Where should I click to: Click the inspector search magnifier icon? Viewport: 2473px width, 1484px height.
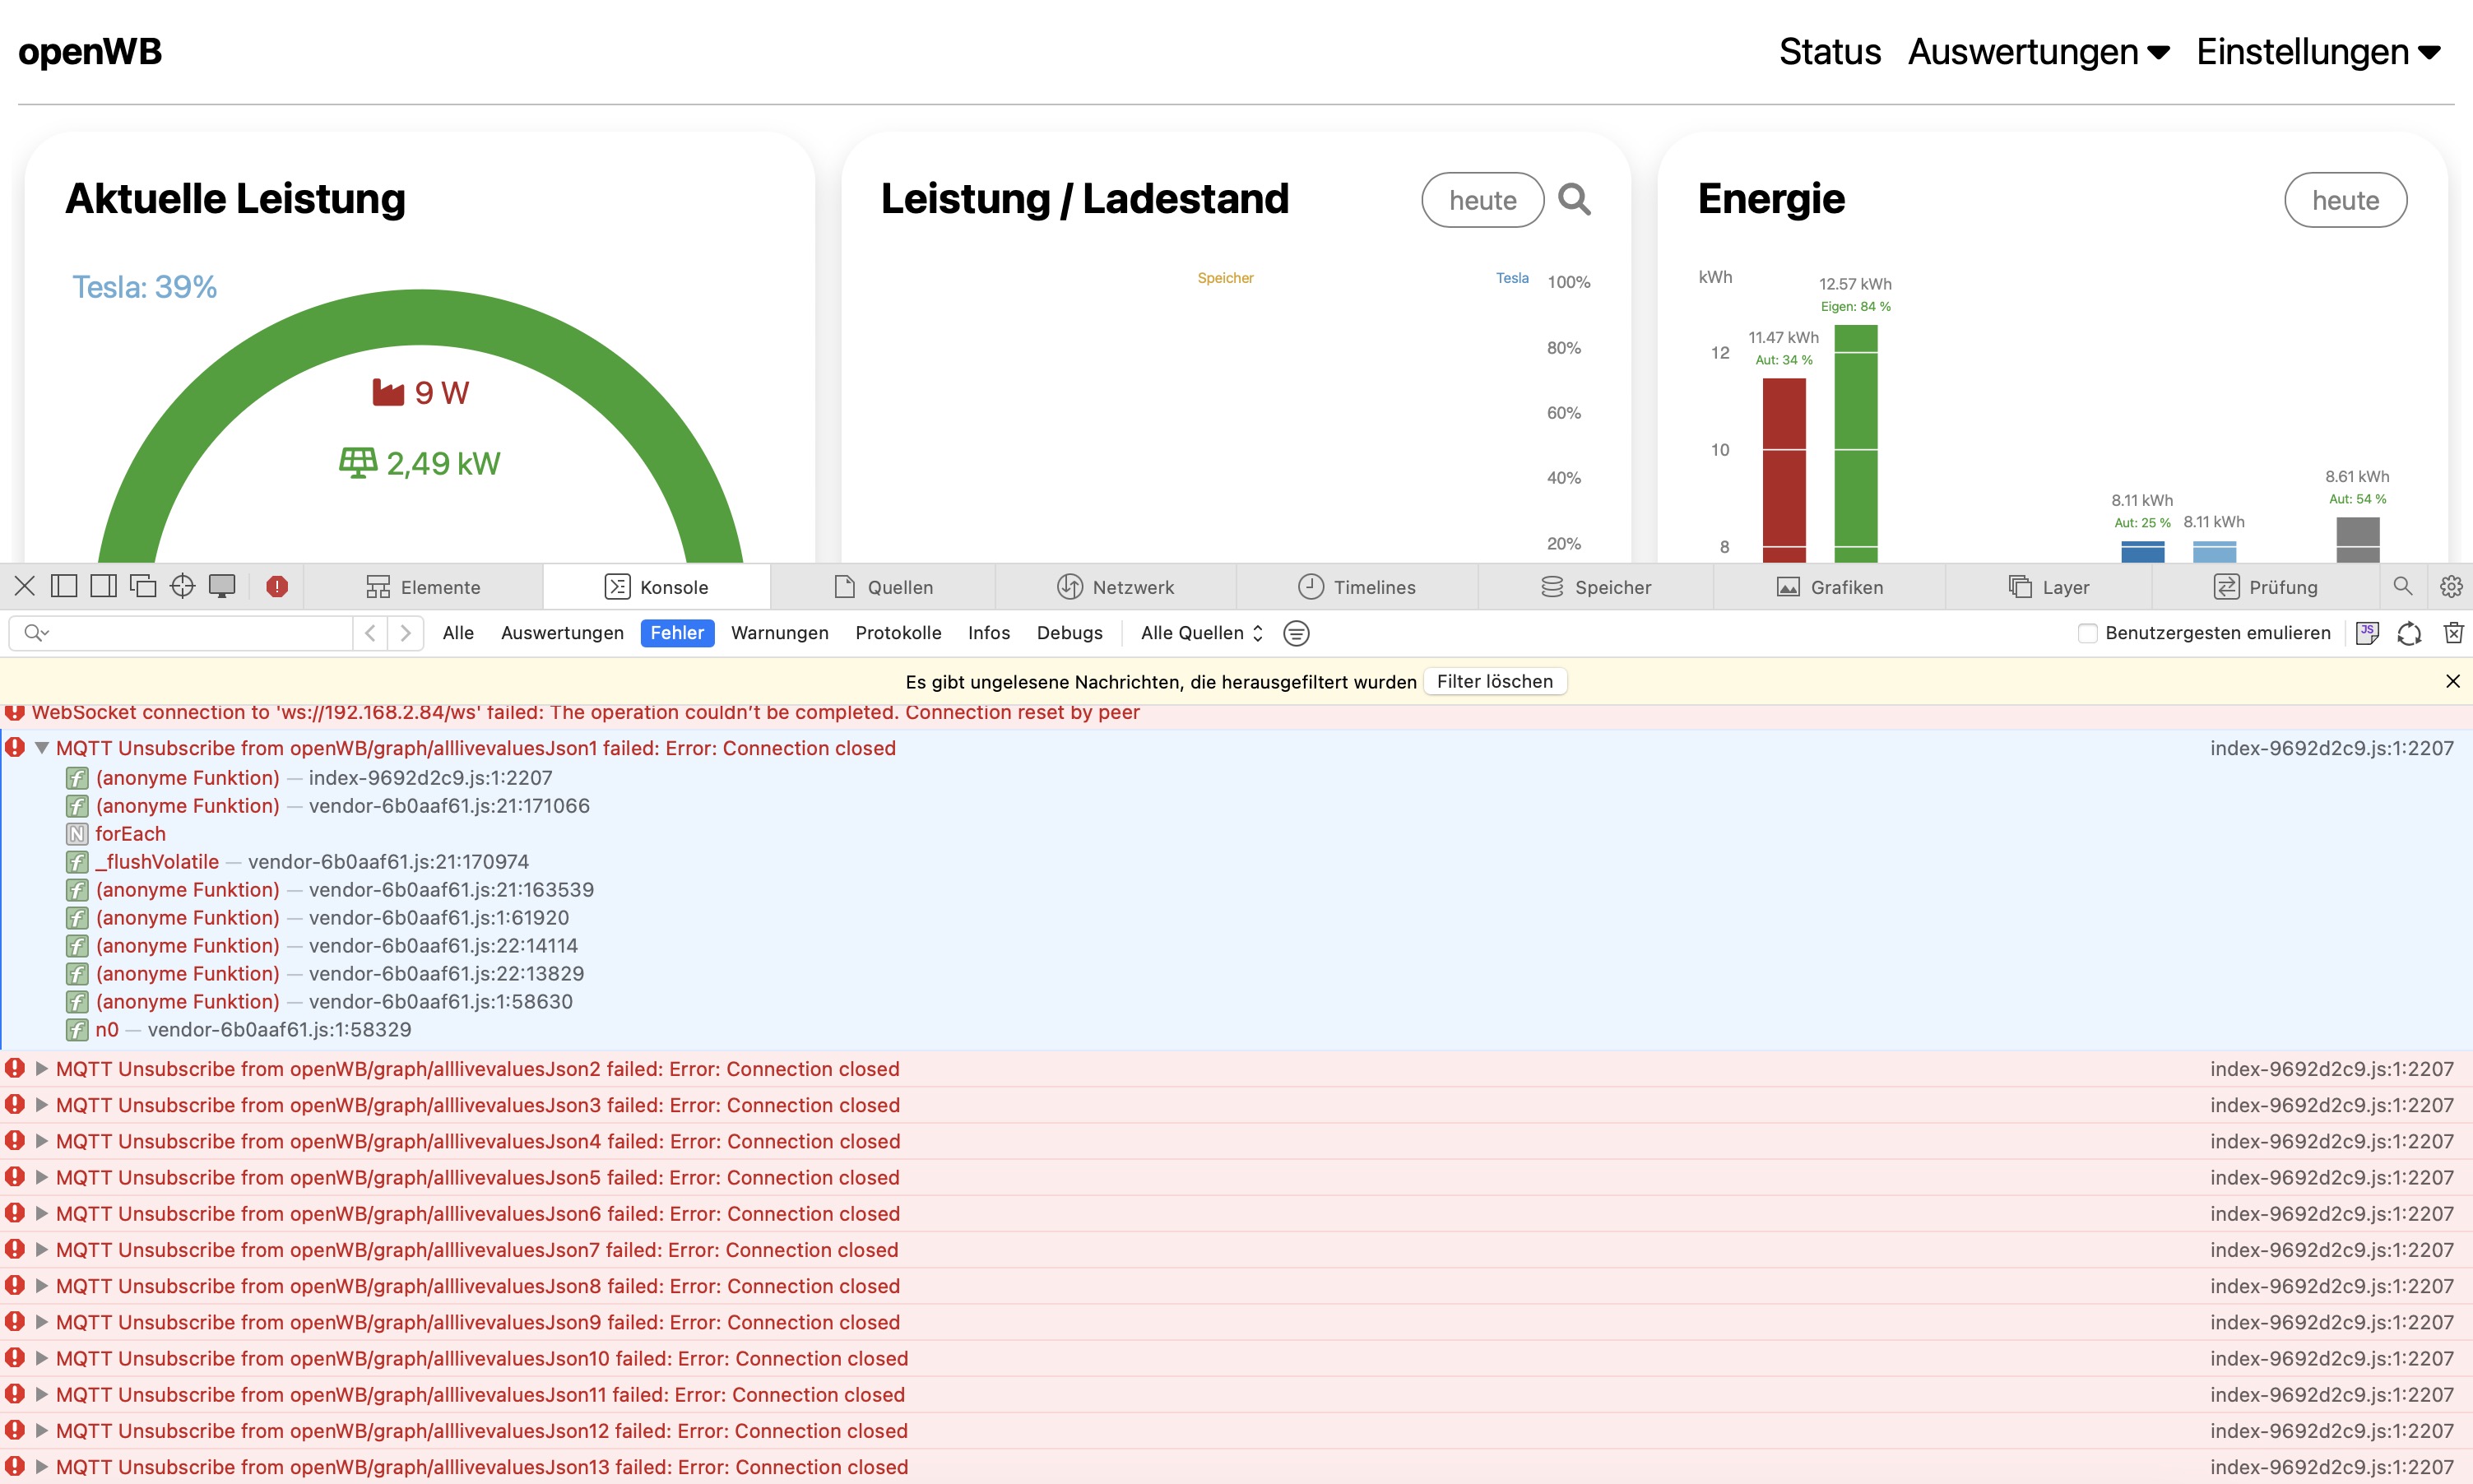(2402, 587)
